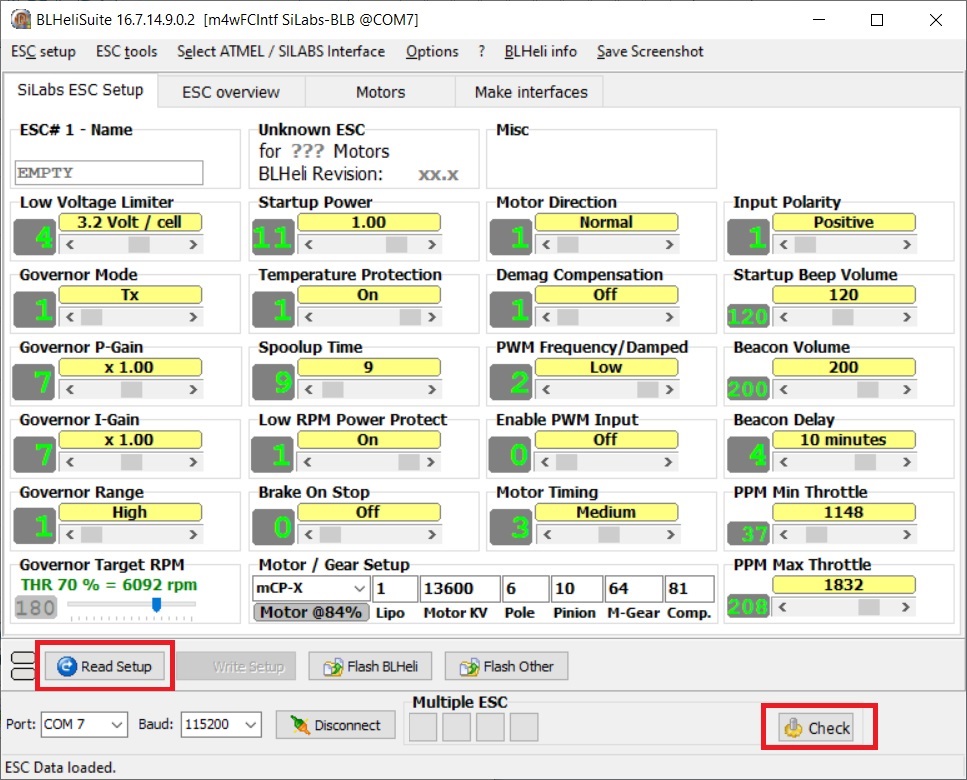Open the COM 7 port dropdown

(84, 725)
